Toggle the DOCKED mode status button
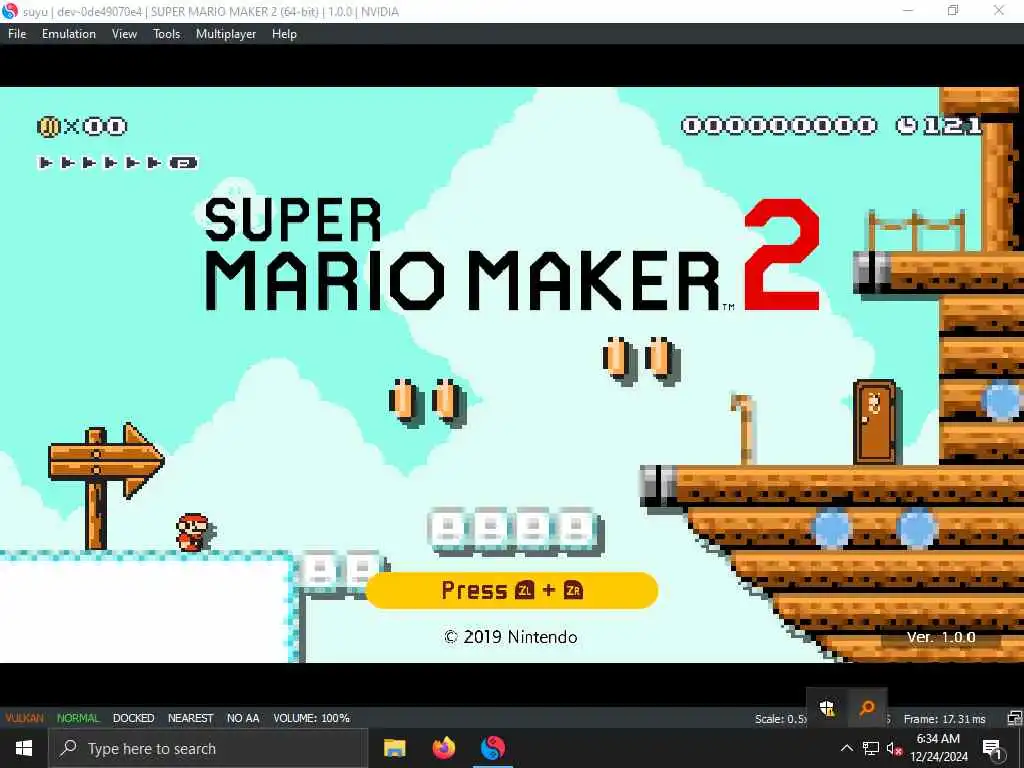1024x768 pixels. [133, 718]
